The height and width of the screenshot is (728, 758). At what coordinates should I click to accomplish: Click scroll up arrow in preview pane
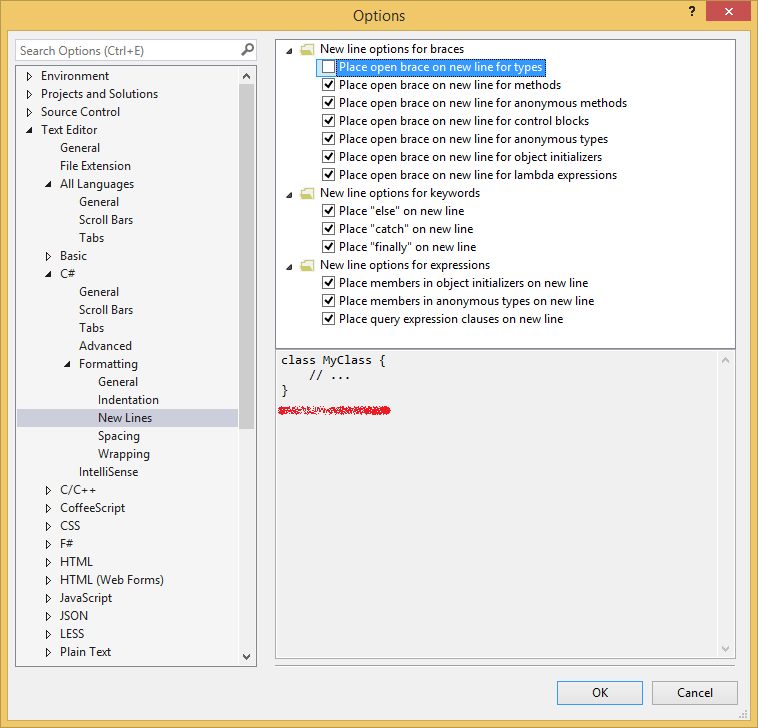click(725, 360)
